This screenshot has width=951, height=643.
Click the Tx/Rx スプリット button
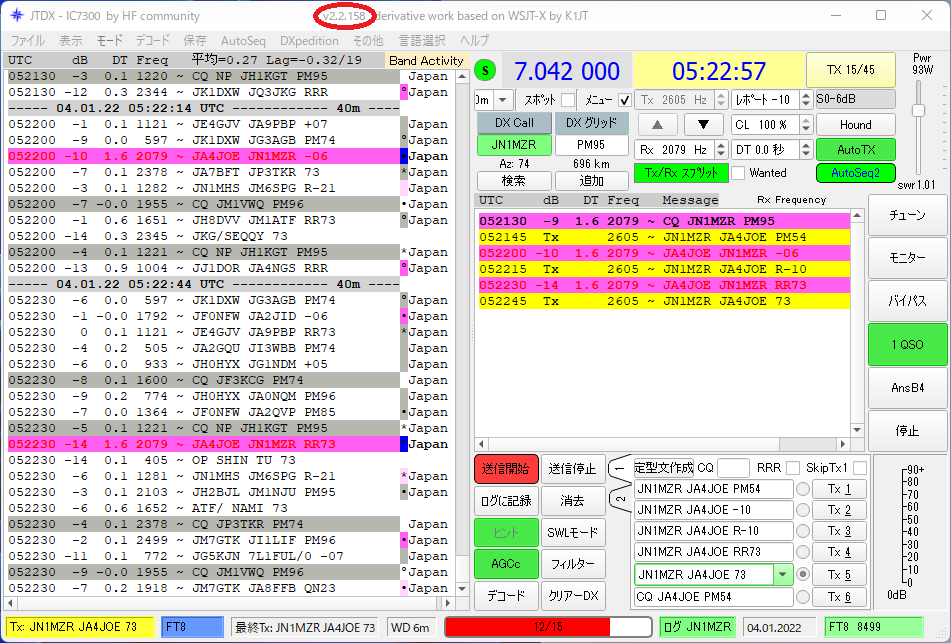(x=681, y=173)
